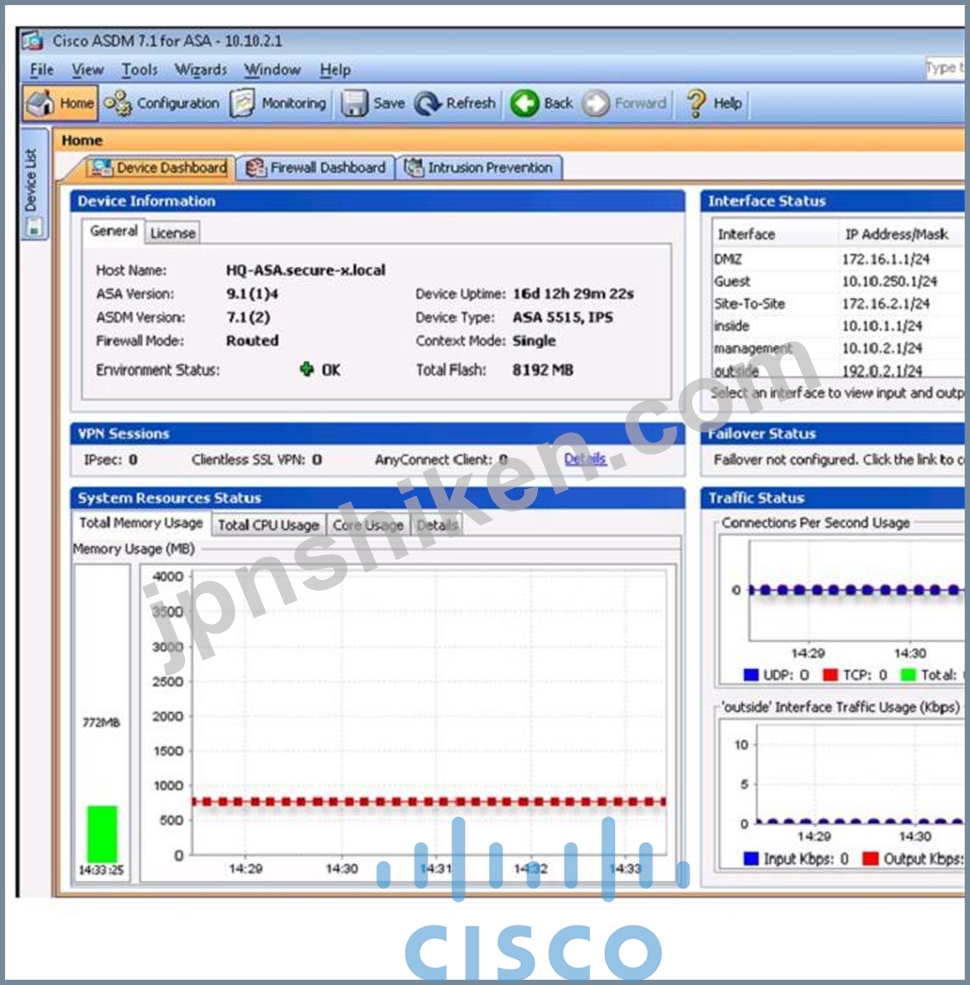Click the Failover not configured message

coord(839,459)
